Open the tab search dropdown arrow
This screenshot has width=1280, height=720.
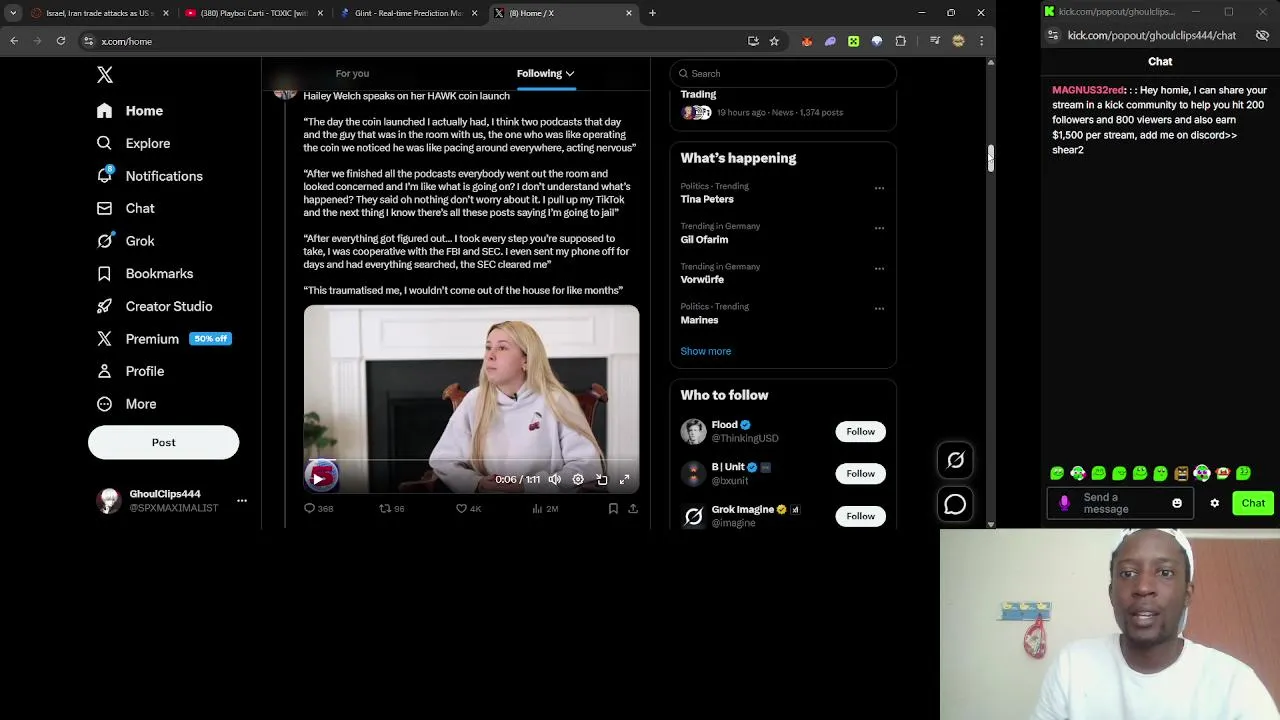pyautogui.click(x=13, y=13)
